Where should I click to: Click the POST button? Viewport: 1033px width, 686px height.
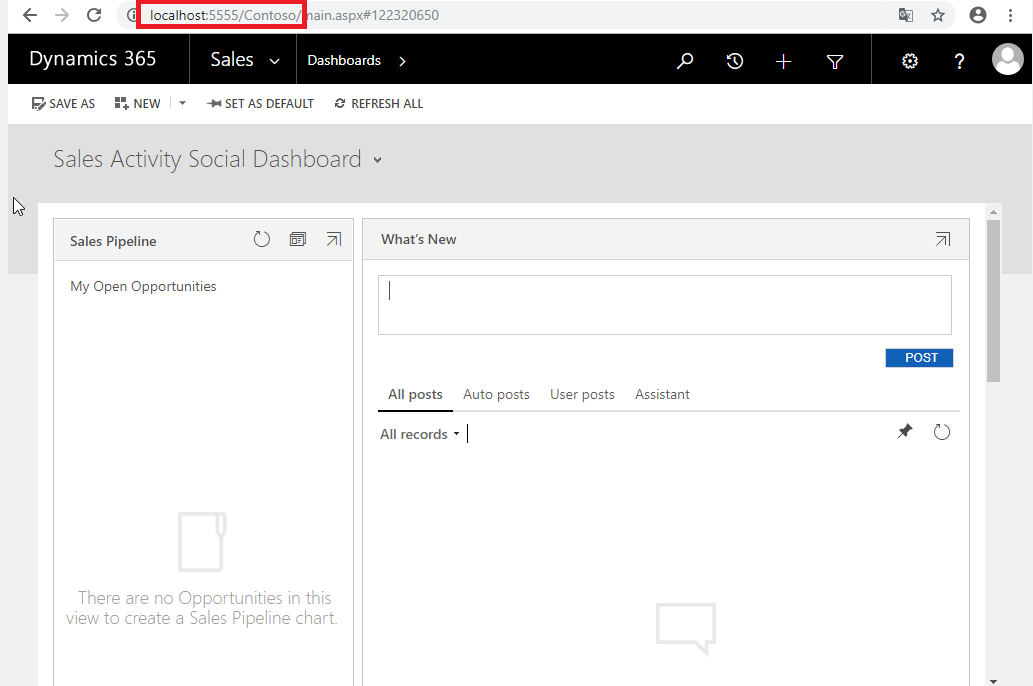coord(918,357)
